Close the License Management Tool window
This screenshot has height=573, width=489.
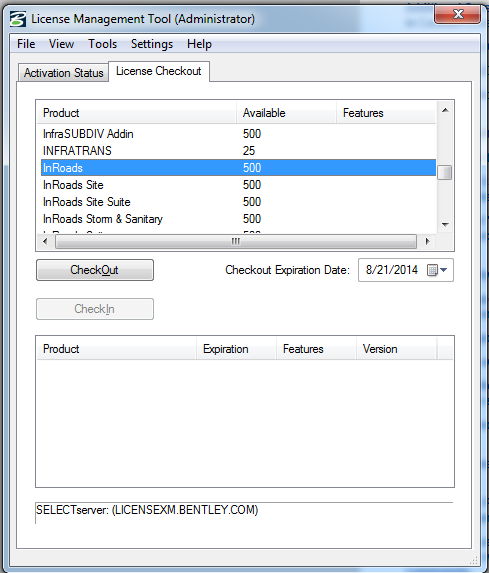pyautogui.click(x=458, y=14)
